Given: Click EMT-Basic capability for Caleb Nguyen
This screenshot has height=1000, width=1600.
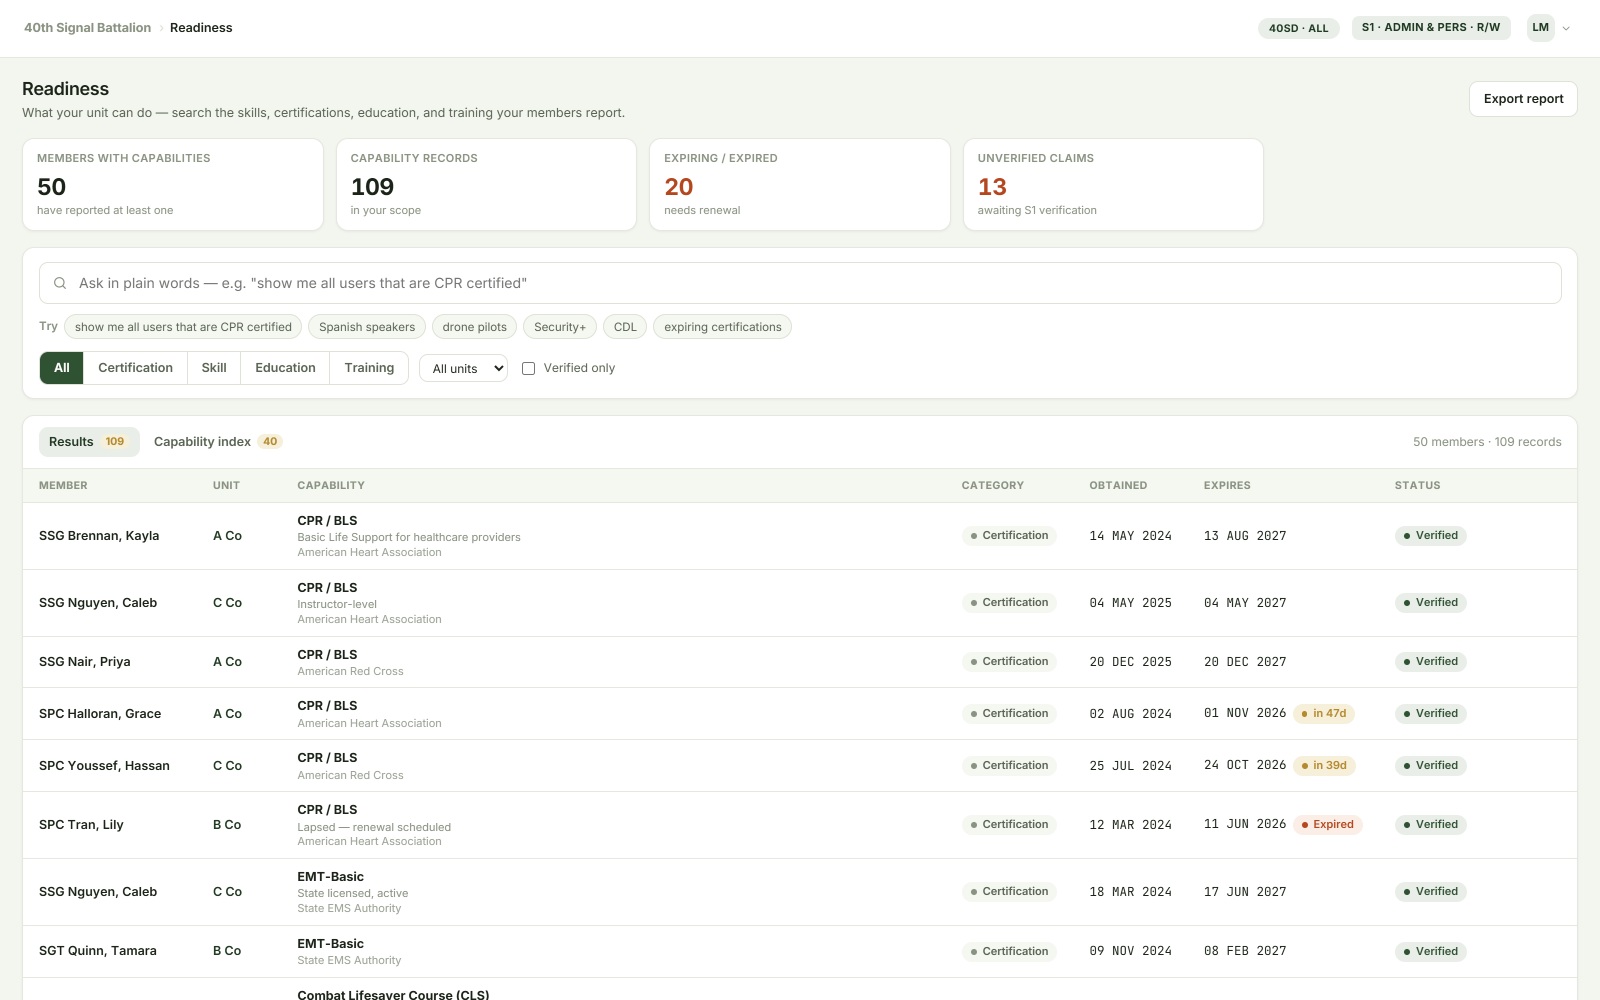Looking at the screenshot, I should pyautogui.click(x=330, y=877).
